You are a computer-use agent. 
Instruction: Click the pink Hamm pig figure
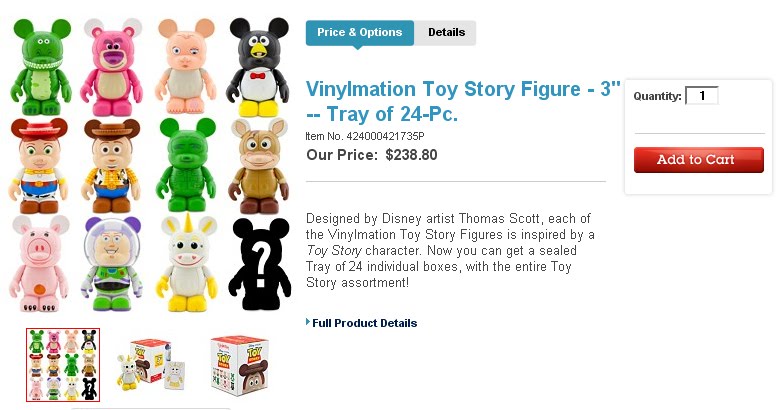pyautogui.click(x=40, y=264)
